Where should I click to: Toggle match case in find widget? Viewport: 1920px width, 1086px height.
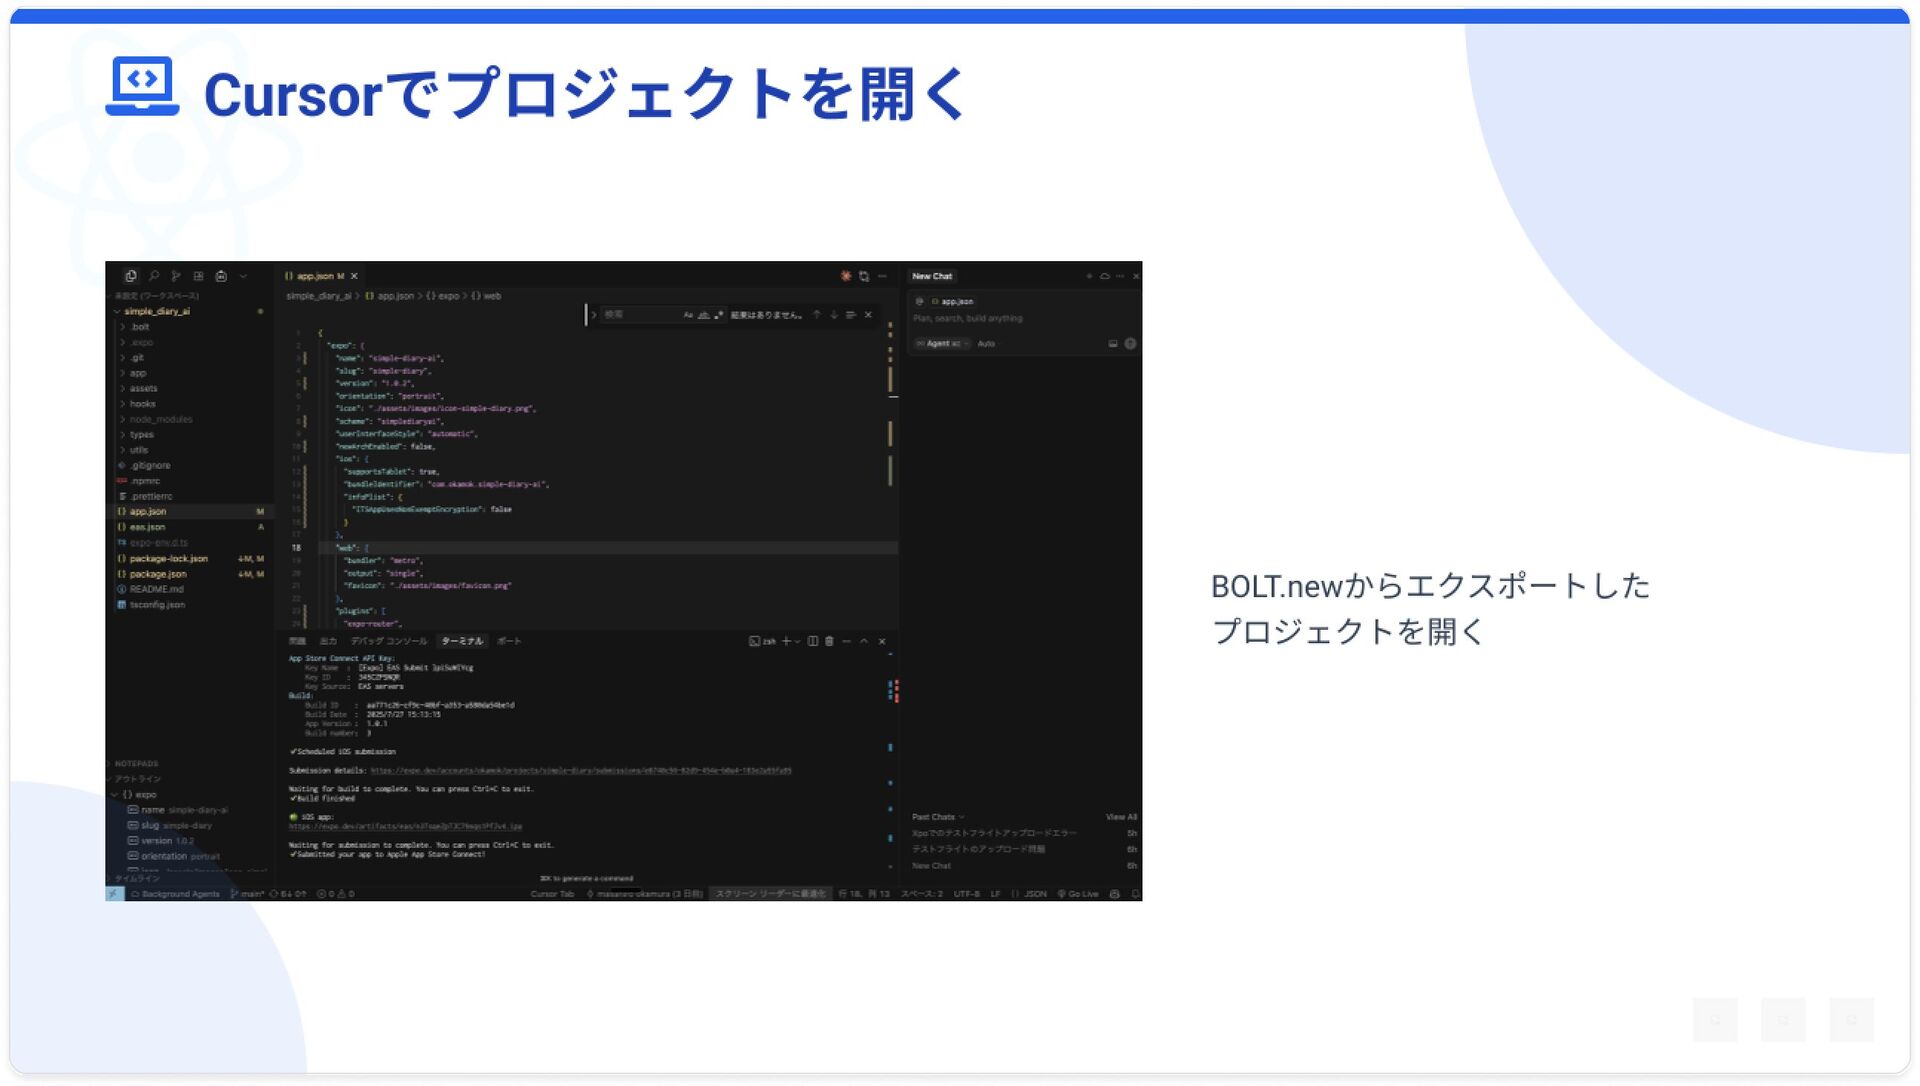point(688,315)
